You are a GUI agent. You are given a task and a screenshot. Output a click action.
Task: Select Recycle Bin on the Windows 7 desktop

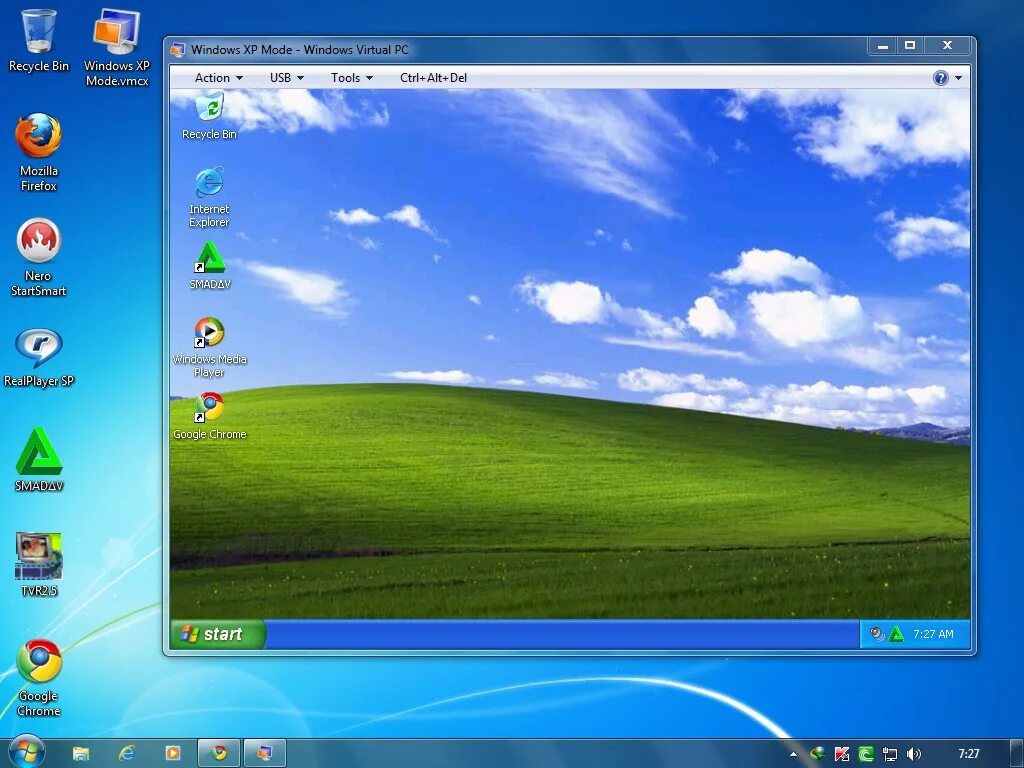[x=39, y=40]
